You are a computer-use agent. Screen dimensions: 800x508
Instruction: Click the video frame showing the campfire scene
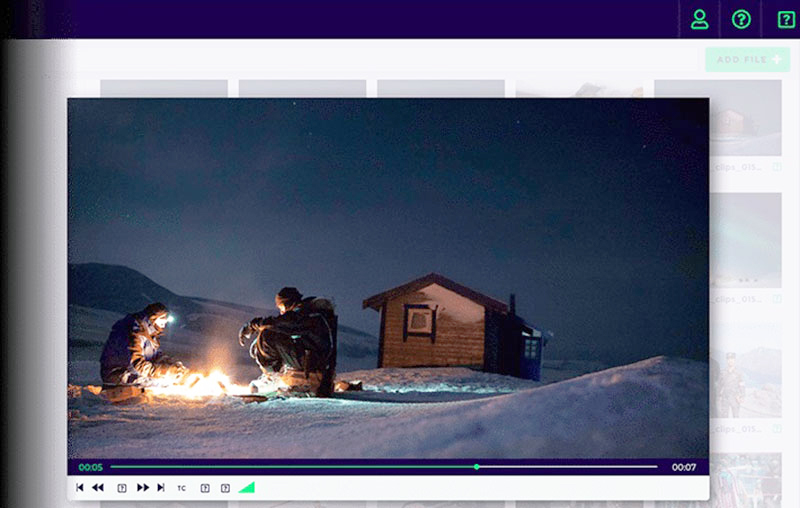pos(388,278)
